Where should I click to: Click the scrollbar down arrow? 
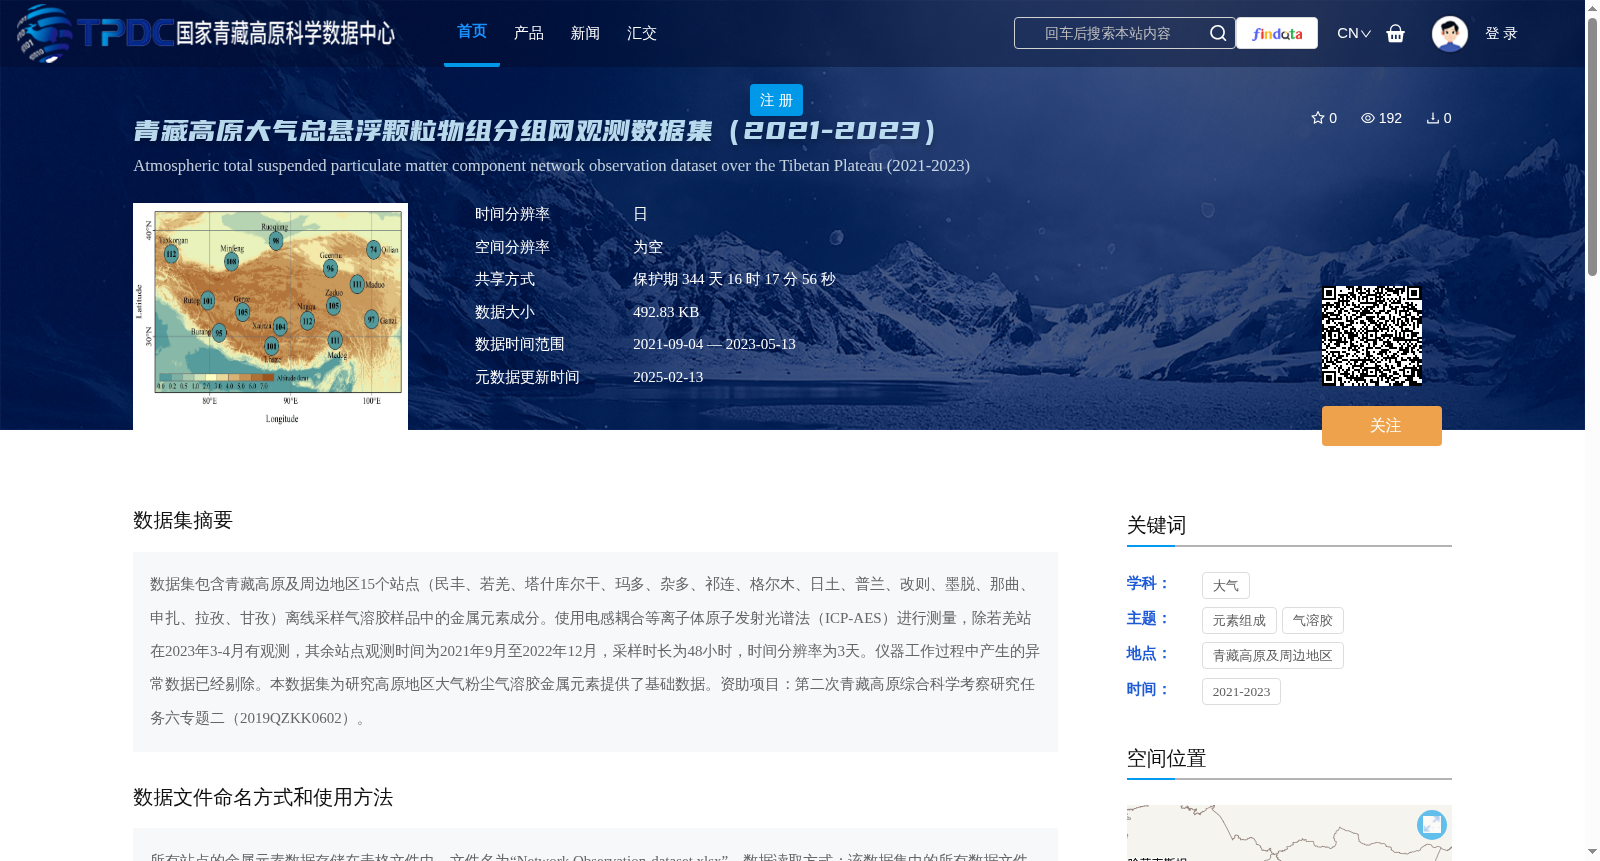pos(1592,852)
